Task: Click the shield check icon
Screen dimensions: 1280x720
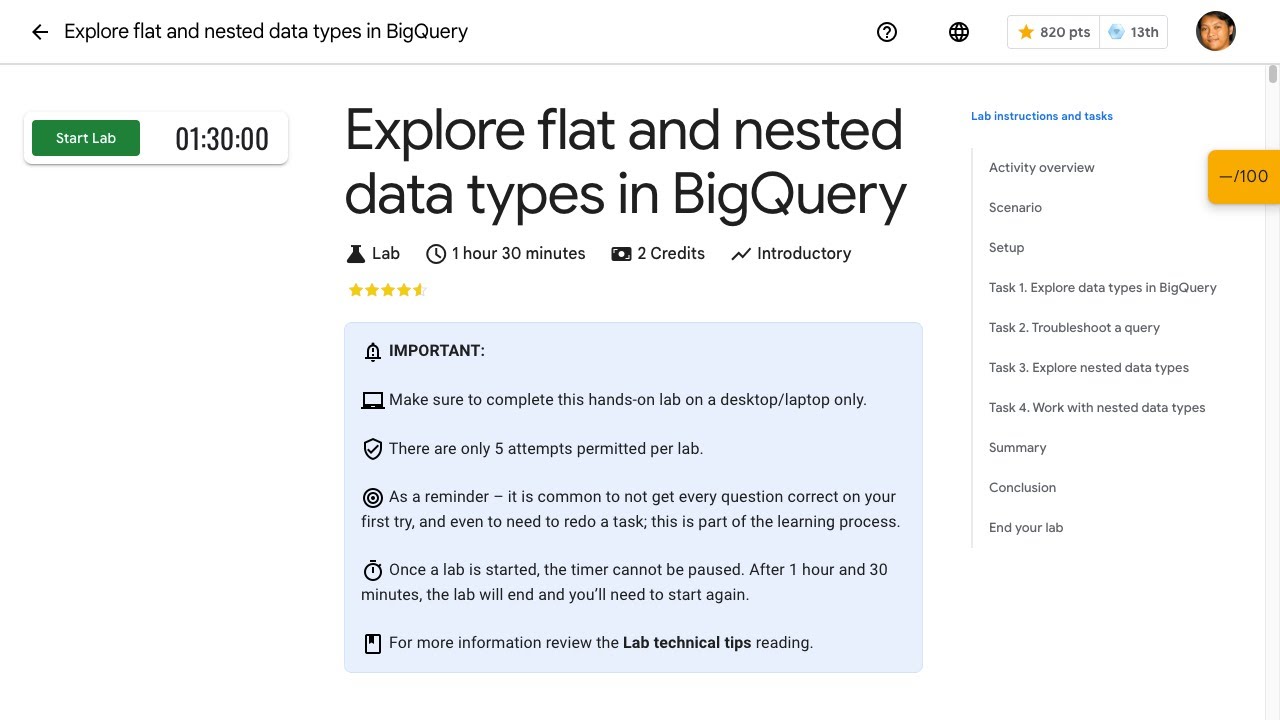Action: (x=373, y=449)
